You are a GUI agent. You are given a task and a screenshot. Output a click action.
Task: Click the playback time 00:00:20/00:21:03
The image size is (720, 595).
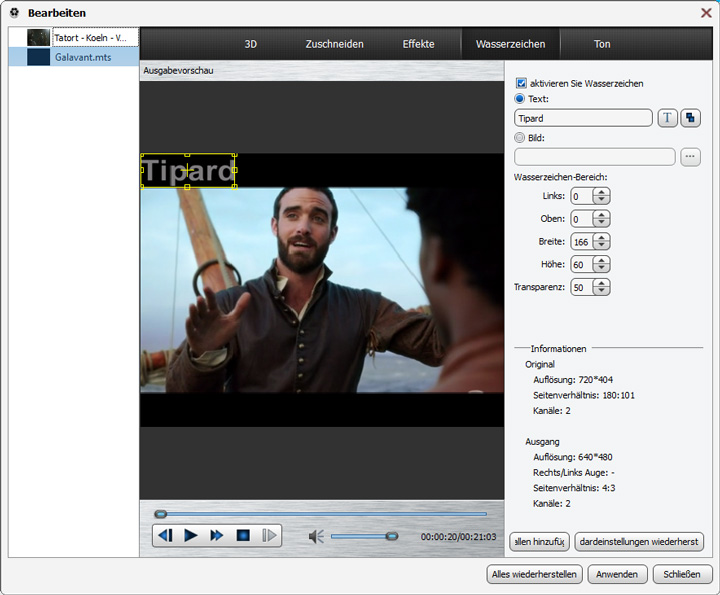(x=458, y=536)
